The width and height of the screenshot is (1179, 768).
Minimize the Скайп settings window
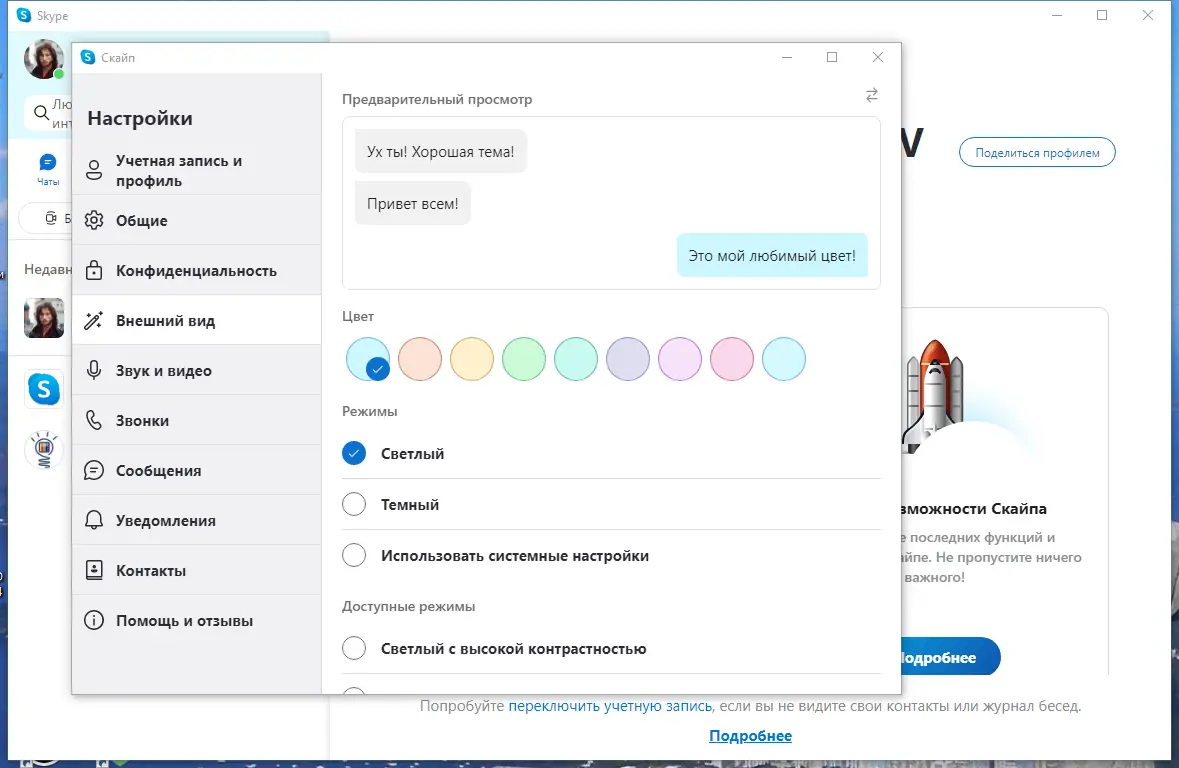(x=787, y=57)
